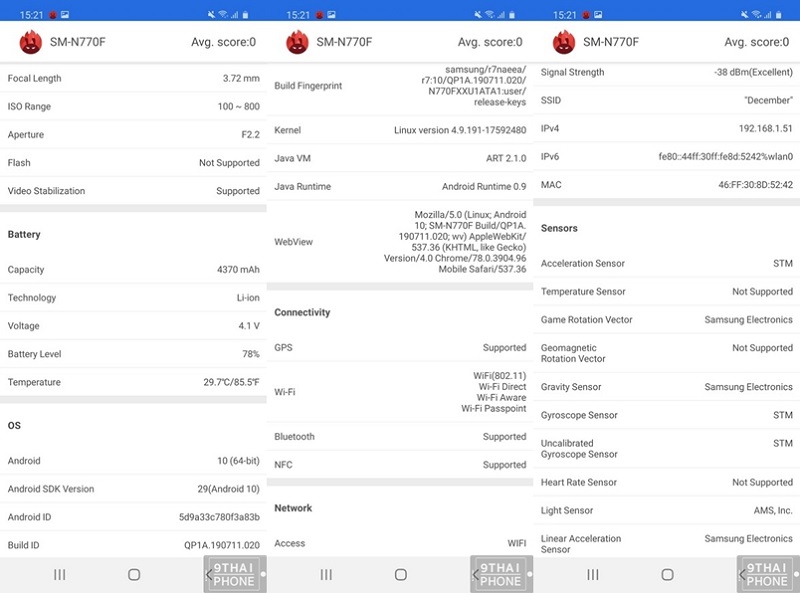Open recent apps below the Build ID screen
The image size is (800, 593).
(x=60, y=575)
